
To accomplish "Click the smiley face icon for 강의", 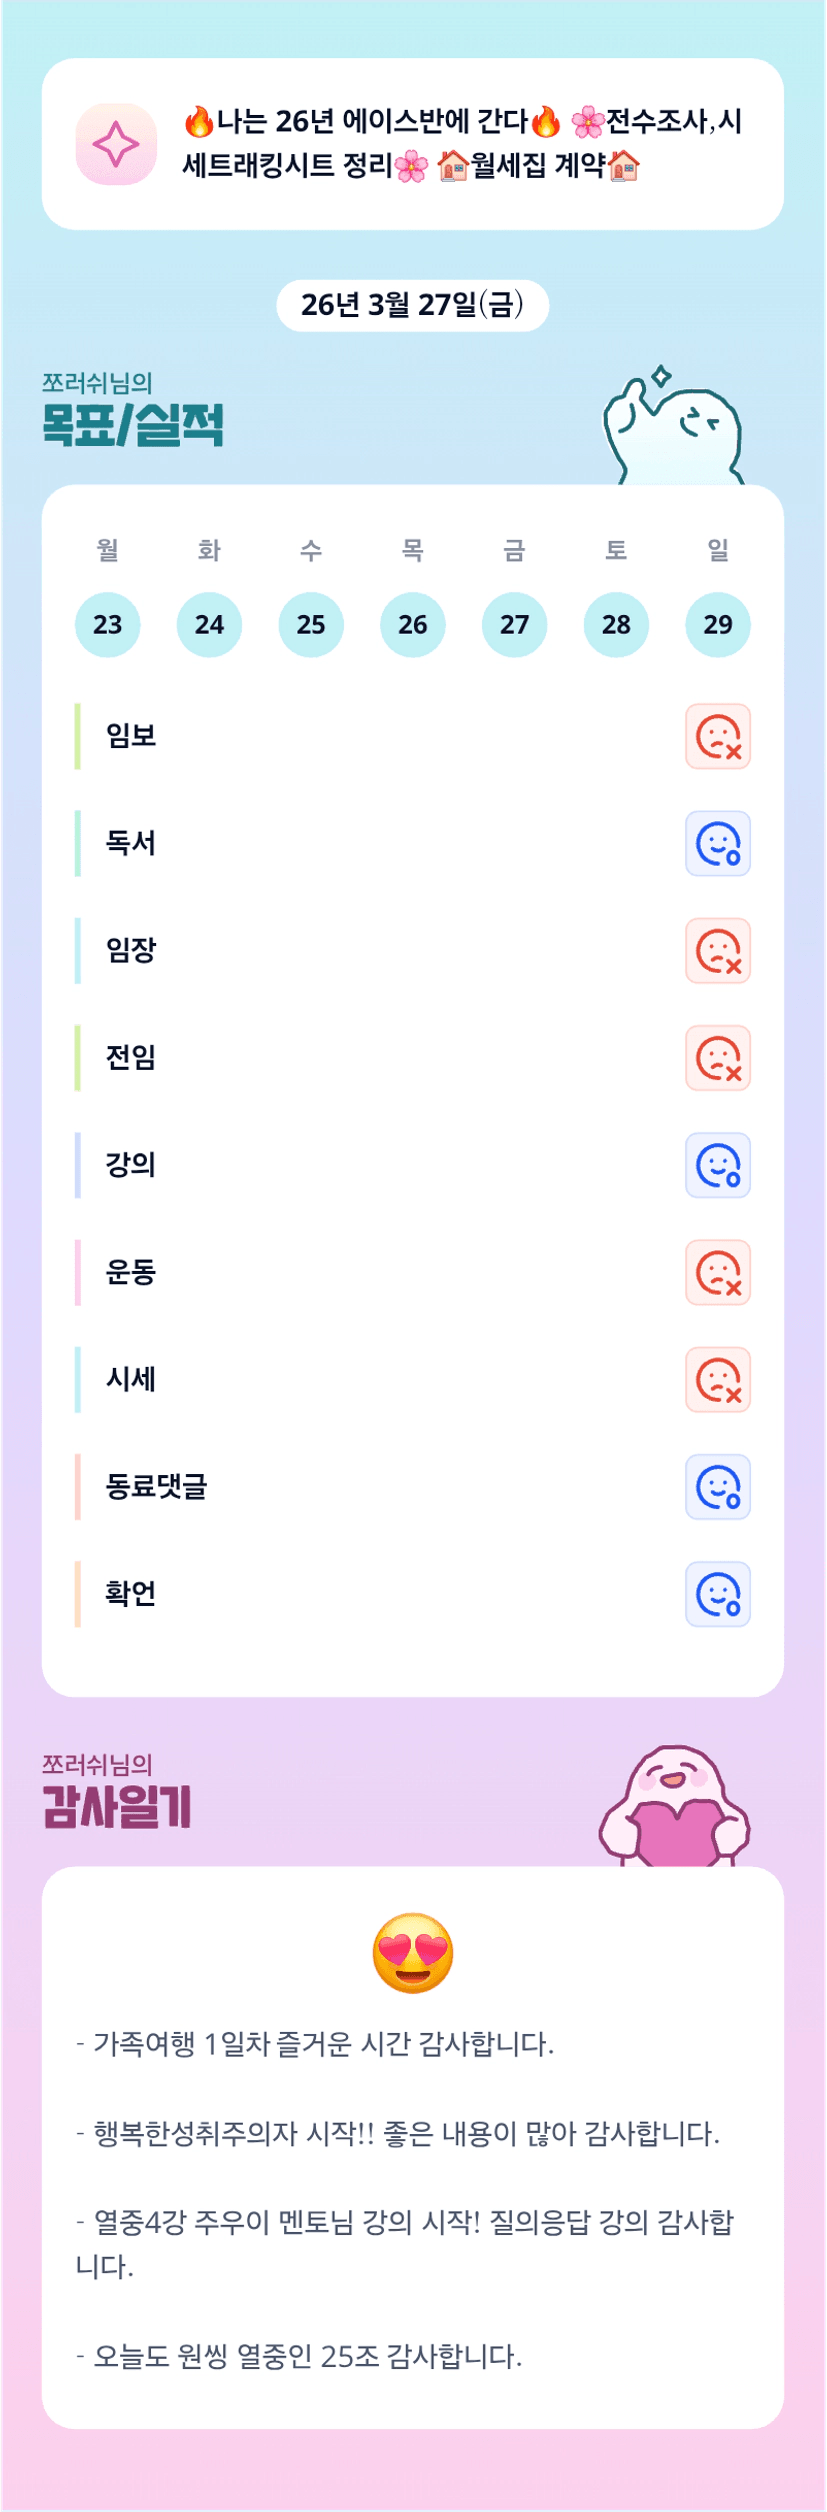I will click(717, 1165).
